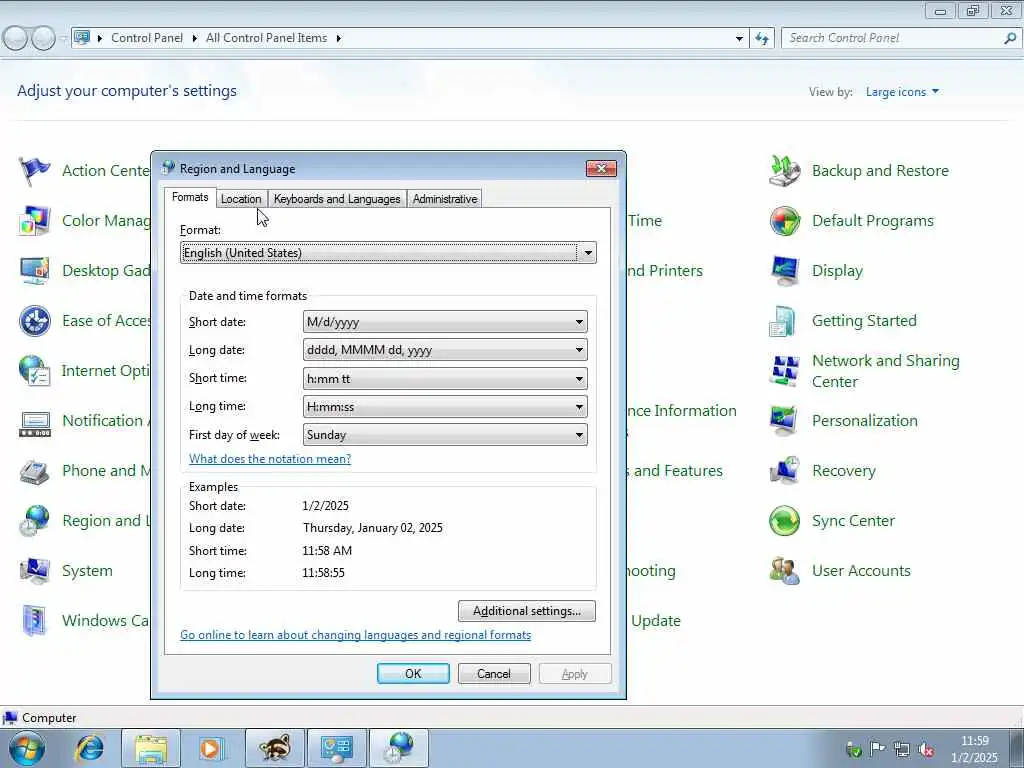1024x768 pixels.
Task: Open Sync Center icon
Action: 784,521
